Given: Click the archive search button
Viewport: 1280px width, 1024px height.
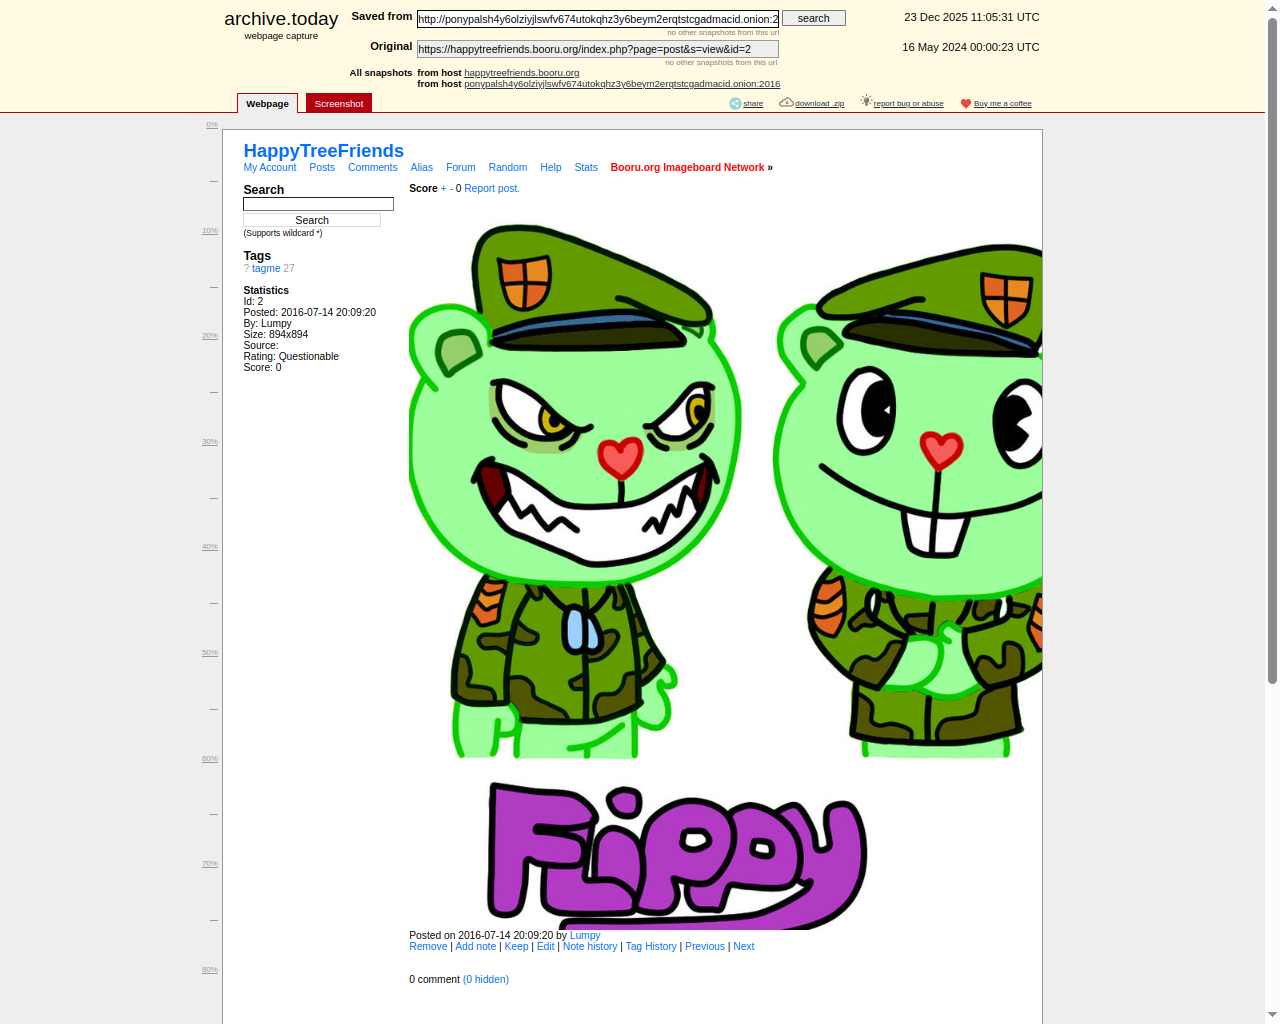Looking at the screenshot, I should [x=814, y=18].
